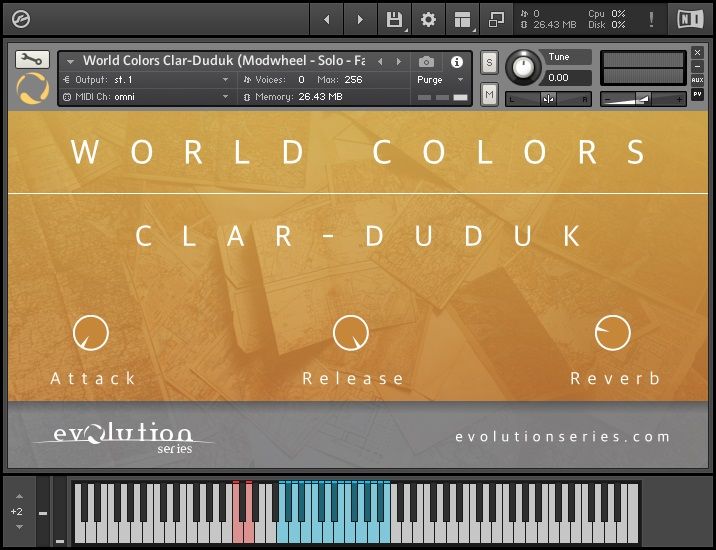Click the exclamation panic button
Image resolution: width=716 pixels, height=550 pixels.
[x=651, y=20]
